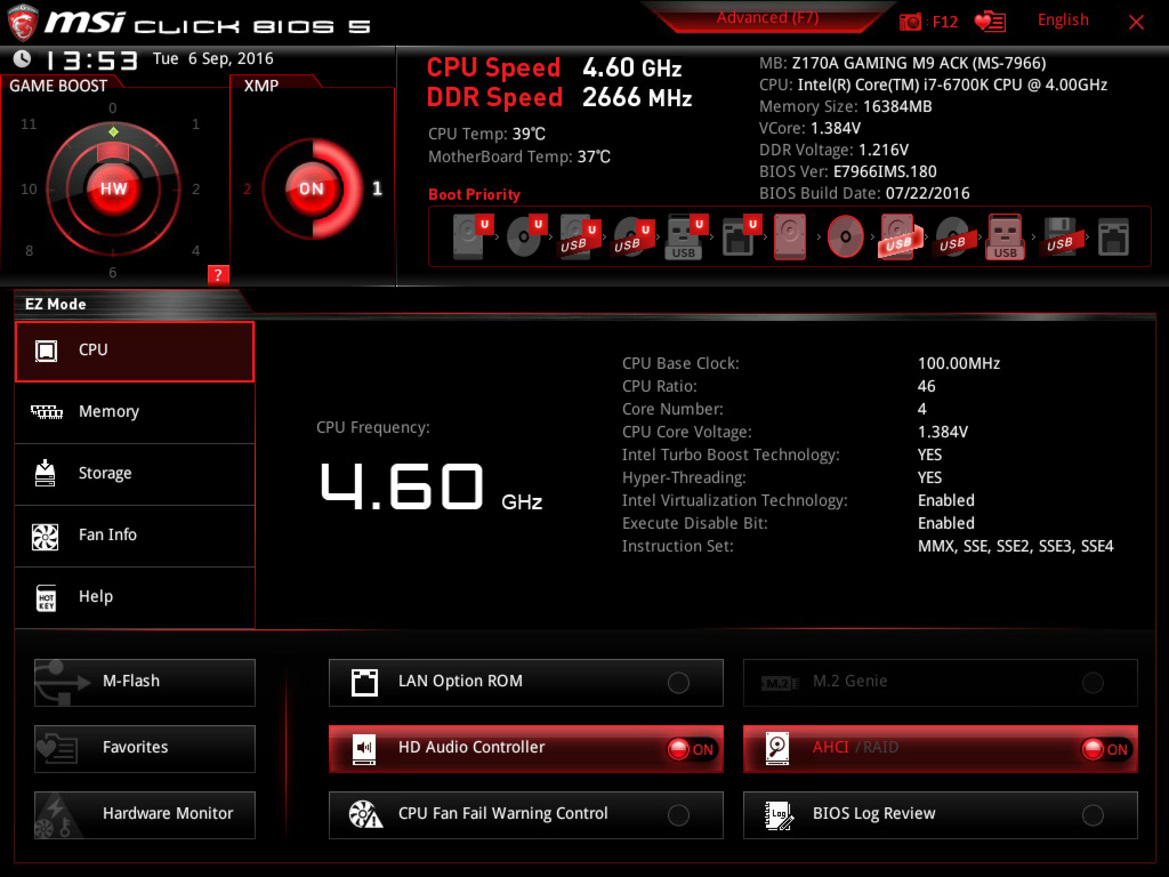This screenshot has width=1169, height=877.
Task: Open the Help hotkey tab
Action: pos(135,597)
